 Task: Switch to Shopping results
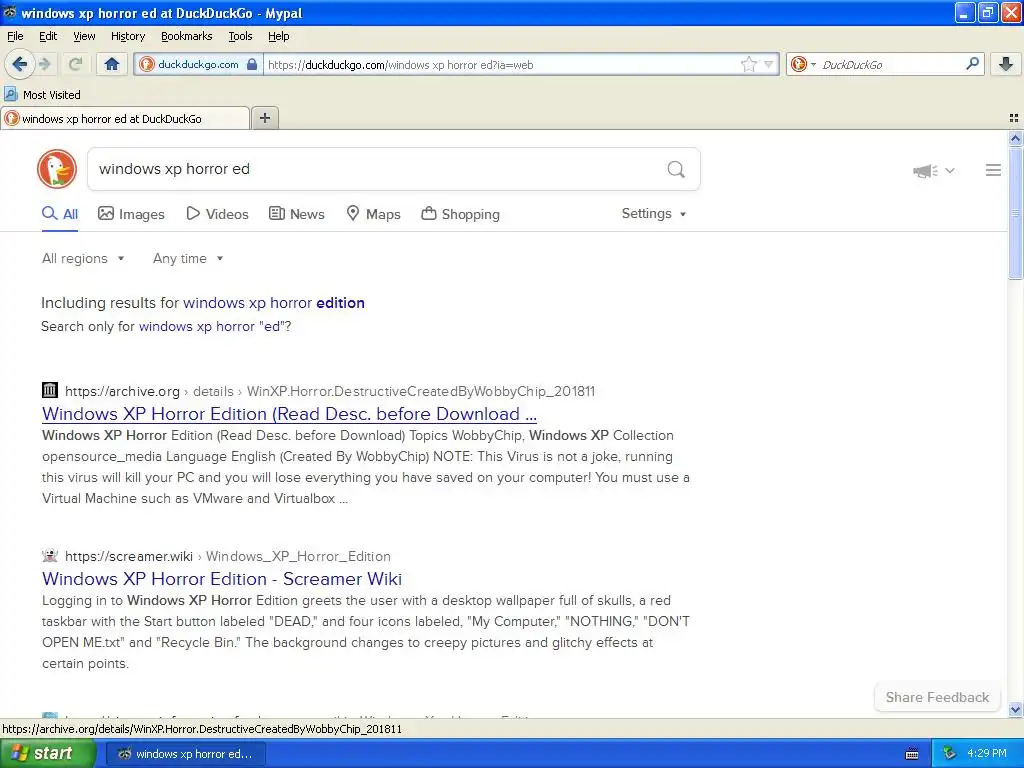point(461,214)
